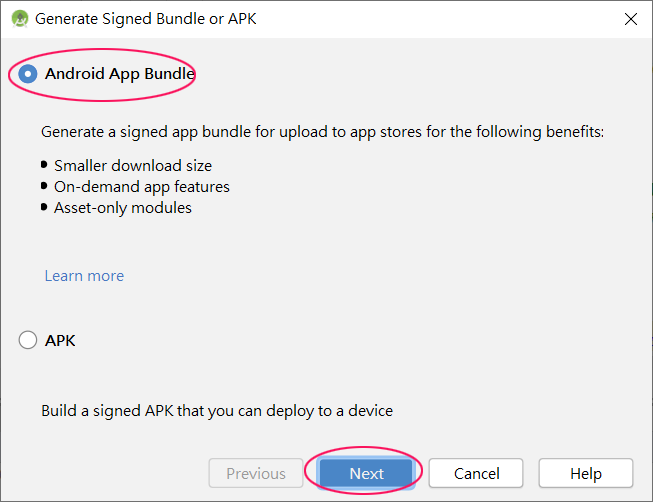Proceed with the Next button
This screenshot has height=502, width=653.
366,473
